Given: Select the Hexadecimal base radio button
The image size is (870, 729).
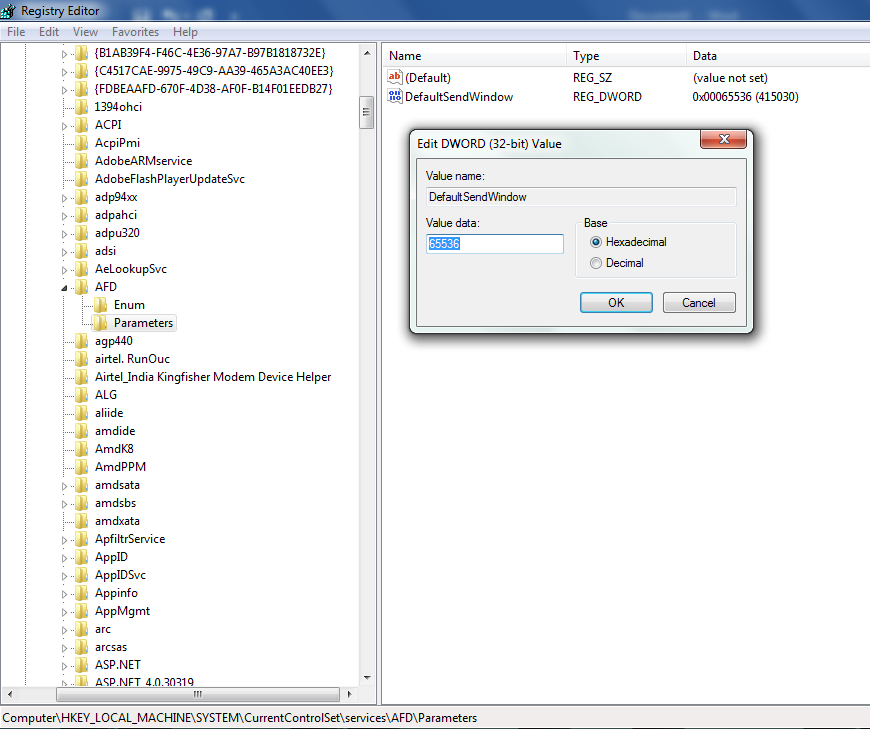Looking at the screenshot, I should point(596,242).
